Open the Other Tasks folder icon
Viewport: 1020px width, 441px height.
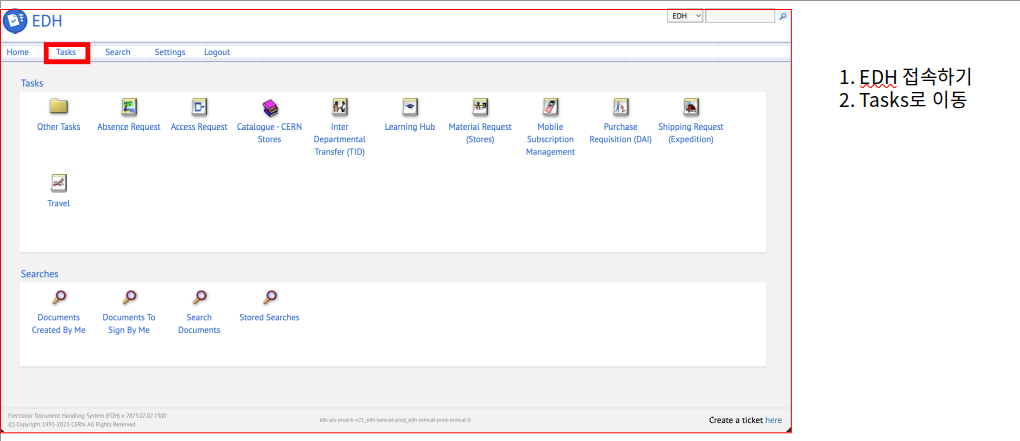(59, 106)
